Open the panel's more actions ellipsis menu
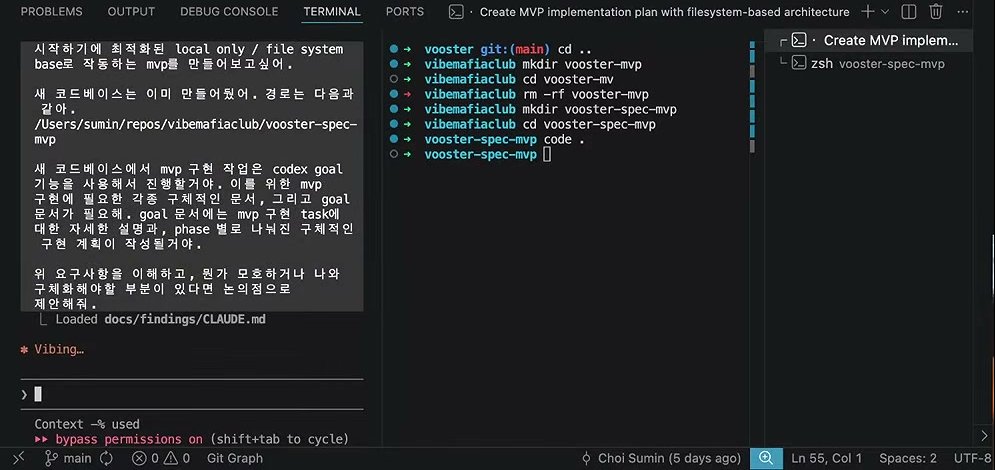 (963, 11)
